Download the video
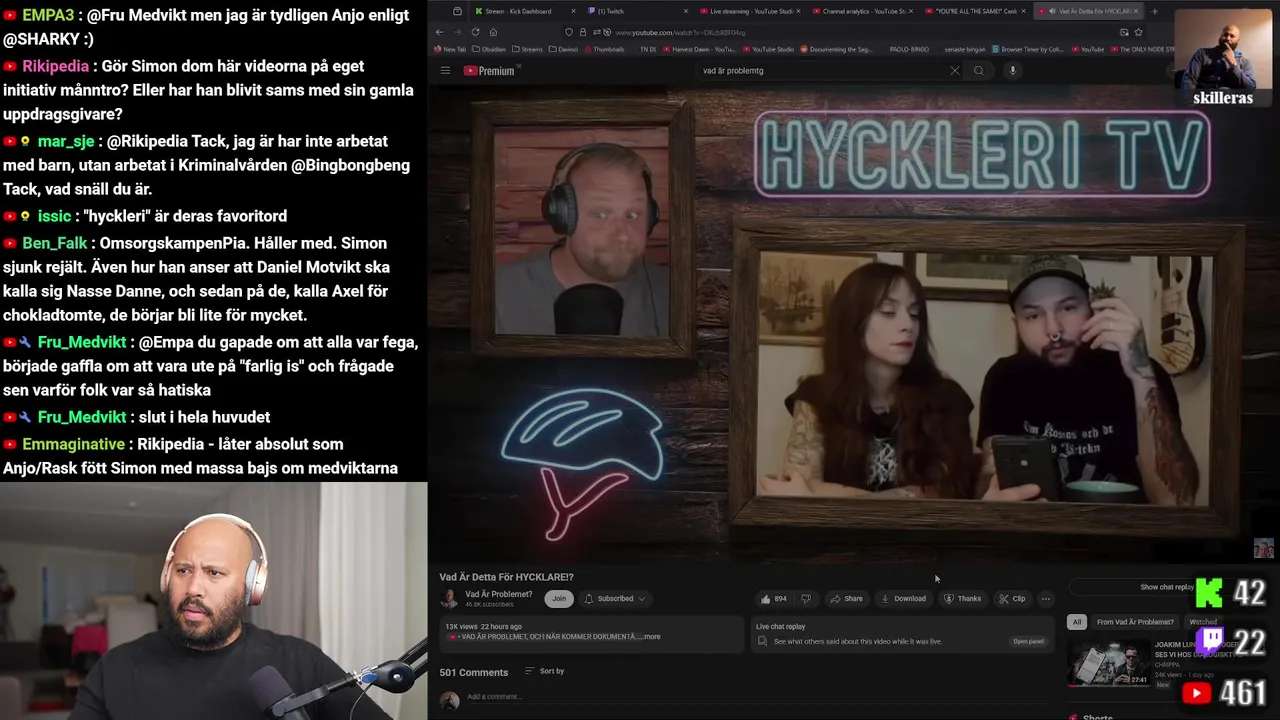 [903, 599]
